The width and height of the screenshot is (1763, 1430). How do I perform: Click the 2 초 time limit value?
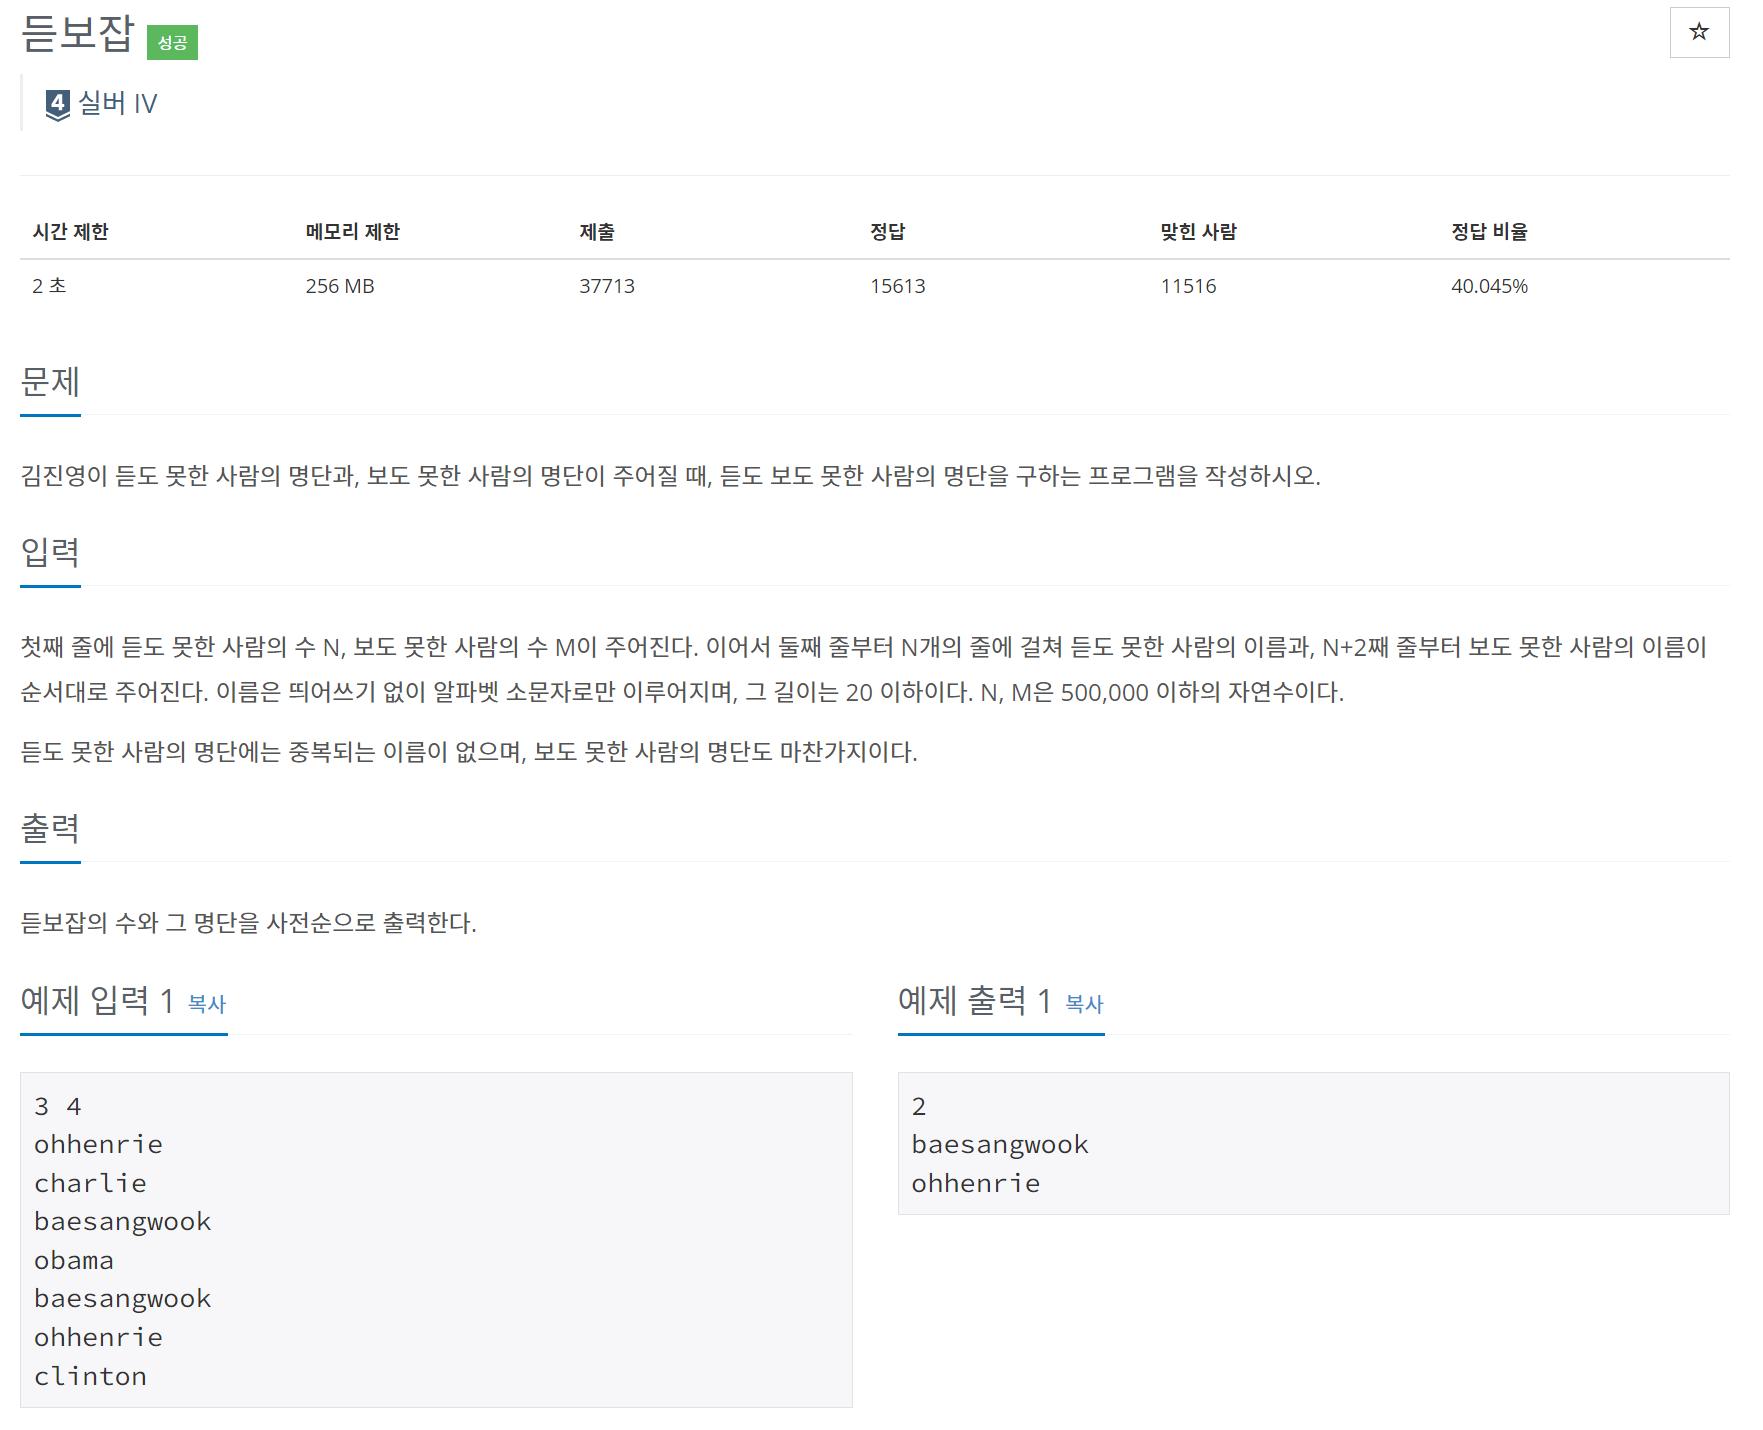tap(49, 286)
